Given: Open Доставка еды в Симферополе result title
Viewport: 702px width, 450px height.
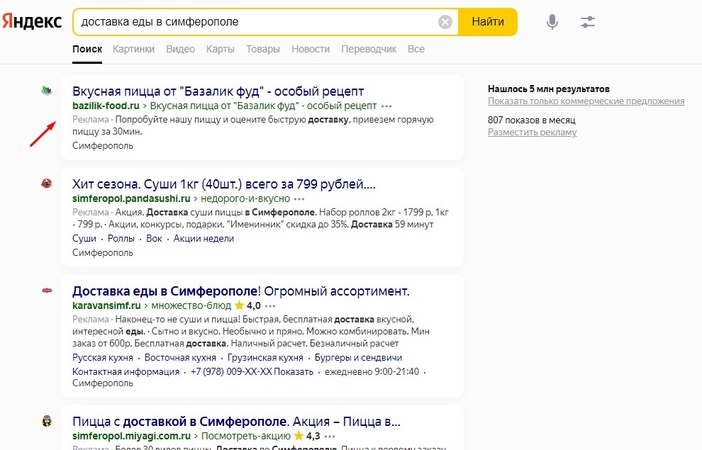Looking at the screenshot, I should click(x=241, y=291).
